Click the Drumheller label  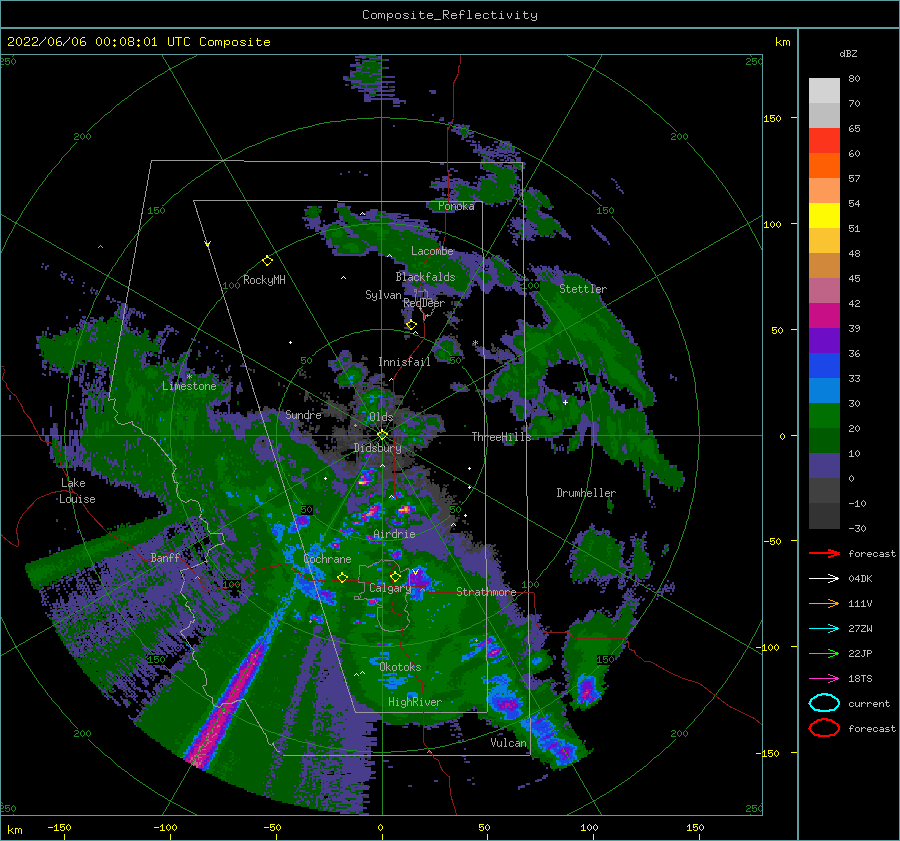(586, 493)
